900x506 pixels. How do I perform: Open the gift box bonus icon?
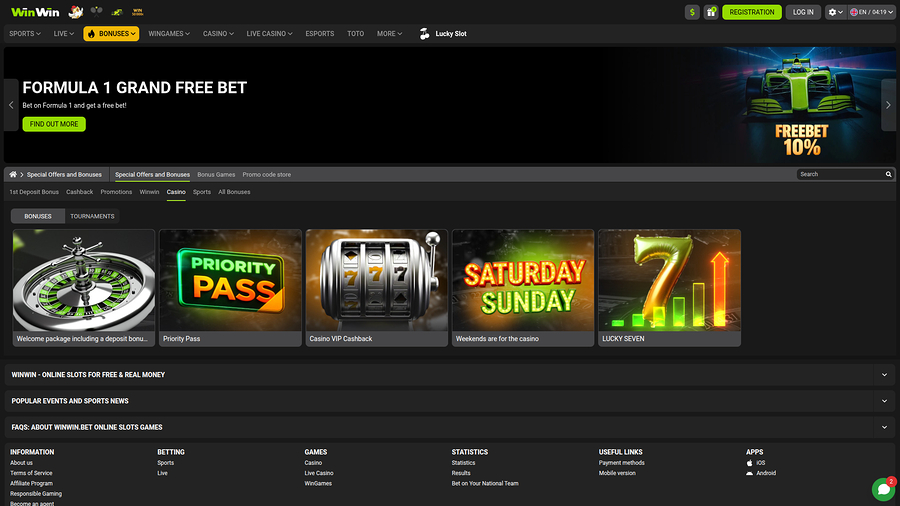711,12
